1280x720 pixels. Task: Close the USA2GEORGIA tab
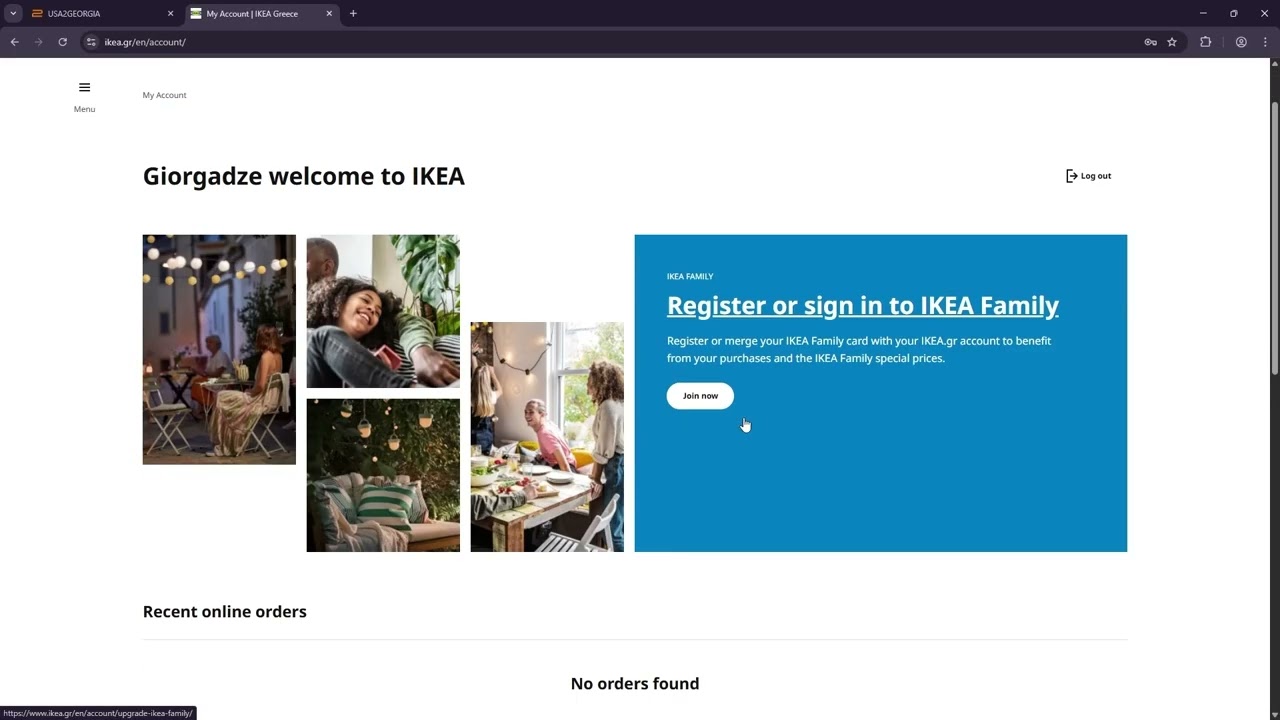tap(170, 14)
